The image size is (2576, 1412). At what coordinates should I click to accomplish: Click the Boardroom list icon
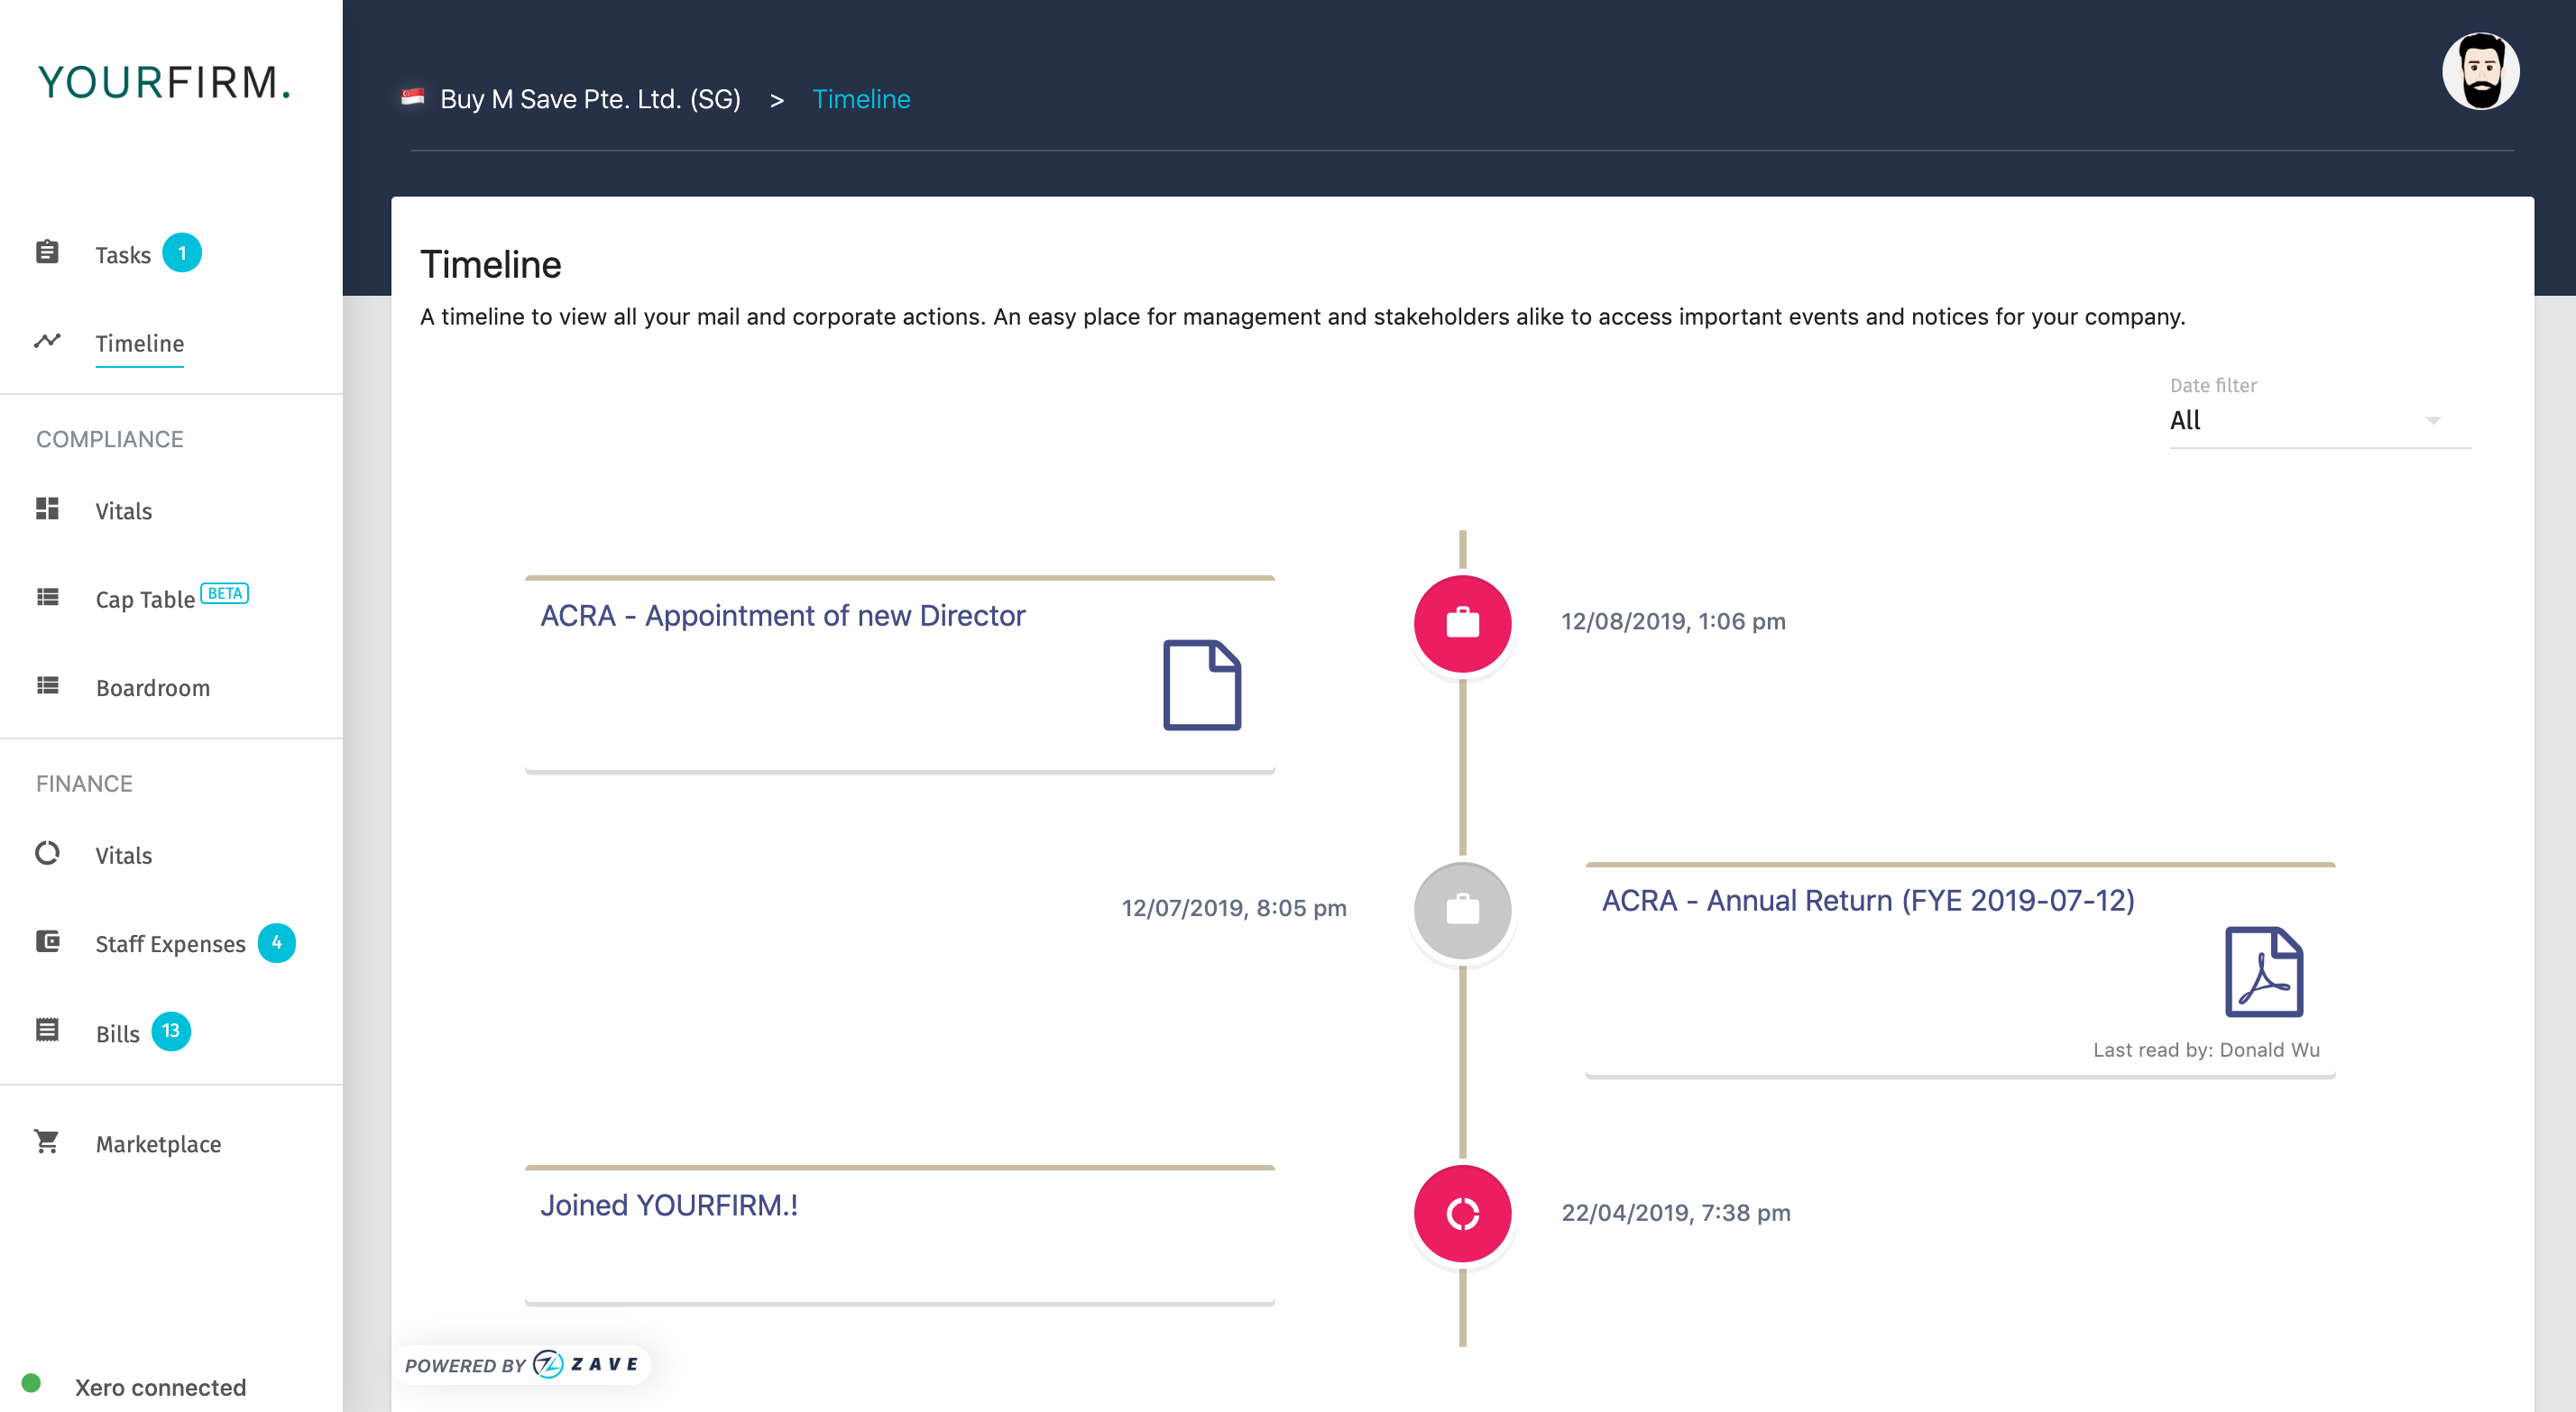(x=47, y=685)
